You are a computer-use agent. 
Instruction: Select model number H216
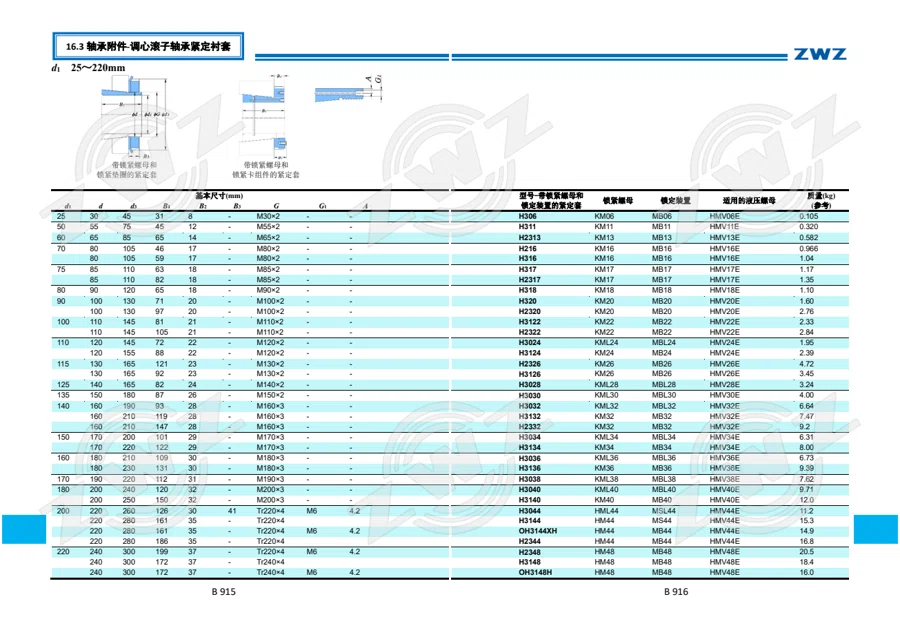[x=527, y=248]
